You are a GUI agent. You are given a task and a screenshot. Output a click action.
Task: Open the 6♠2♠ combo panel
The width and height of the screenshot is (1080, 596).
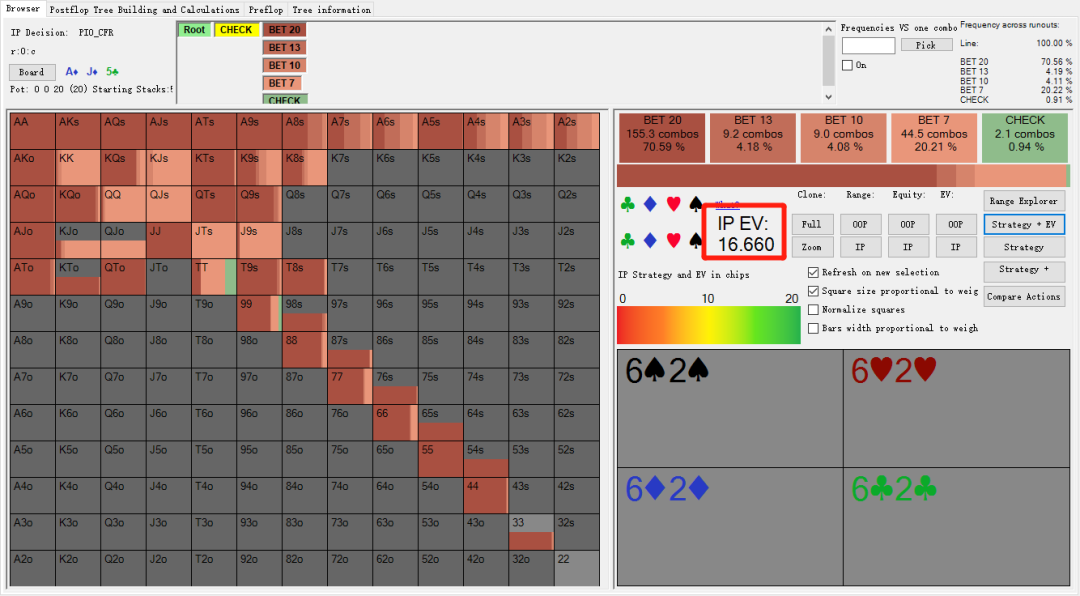730,409
